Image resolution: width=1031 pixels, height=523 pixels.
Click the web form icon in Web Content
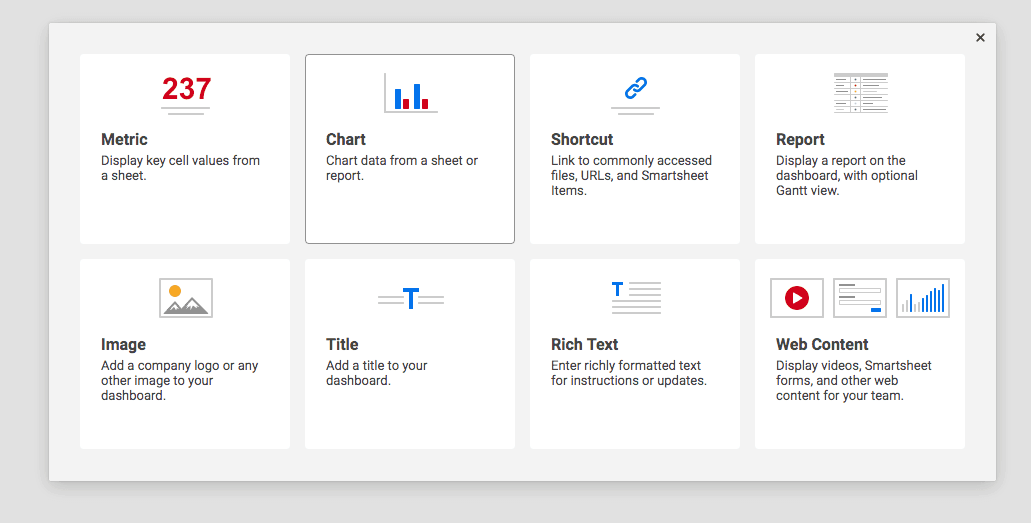point(860,298)
